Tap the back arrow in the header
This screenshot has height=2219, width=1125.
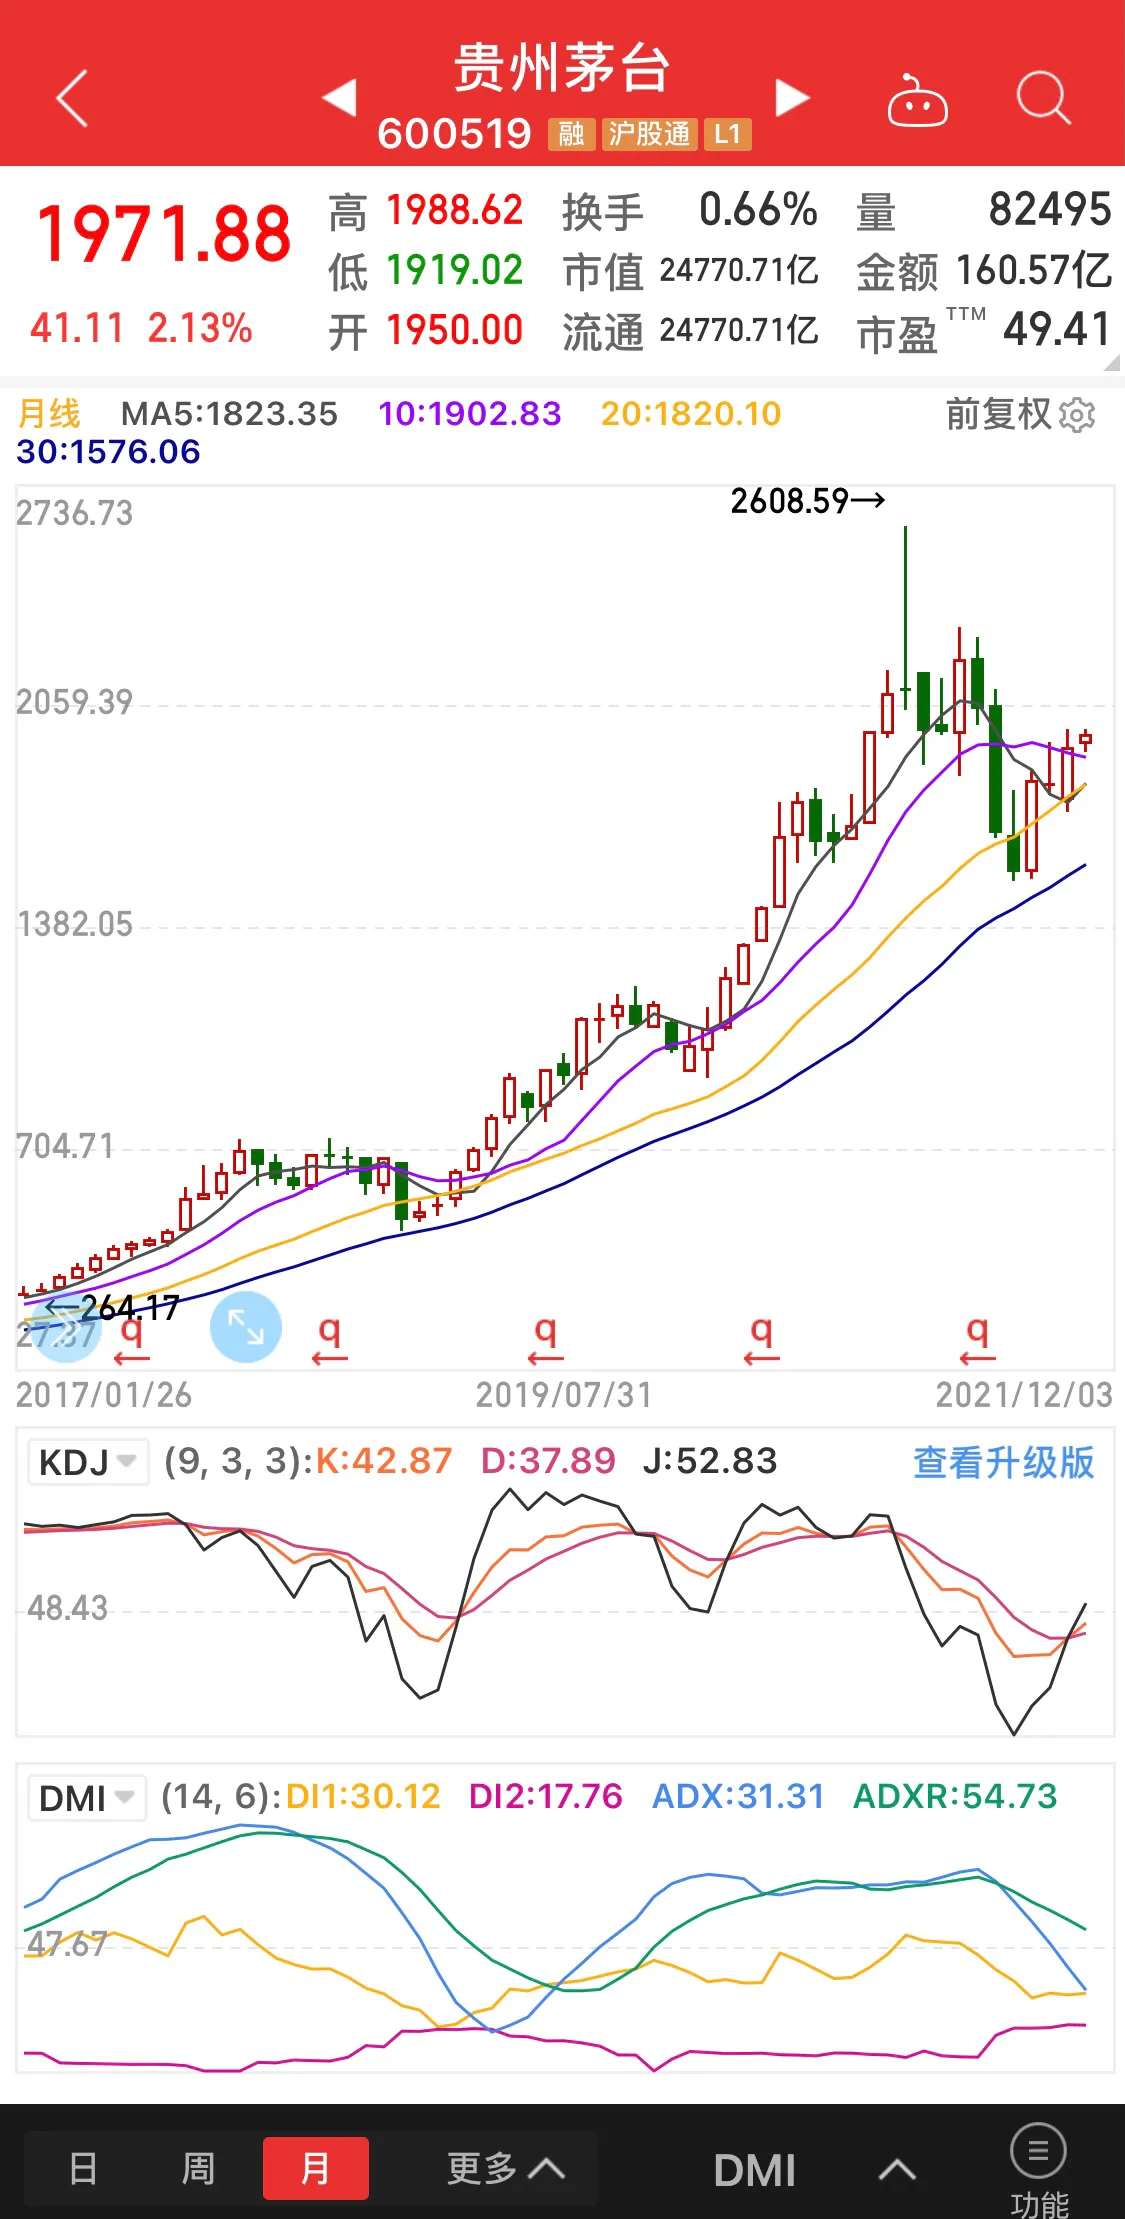pos(72,98)
